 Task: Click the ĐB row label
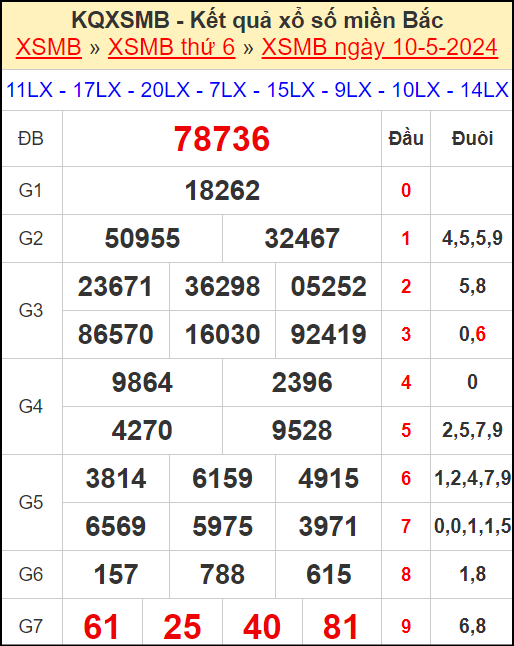31,138
